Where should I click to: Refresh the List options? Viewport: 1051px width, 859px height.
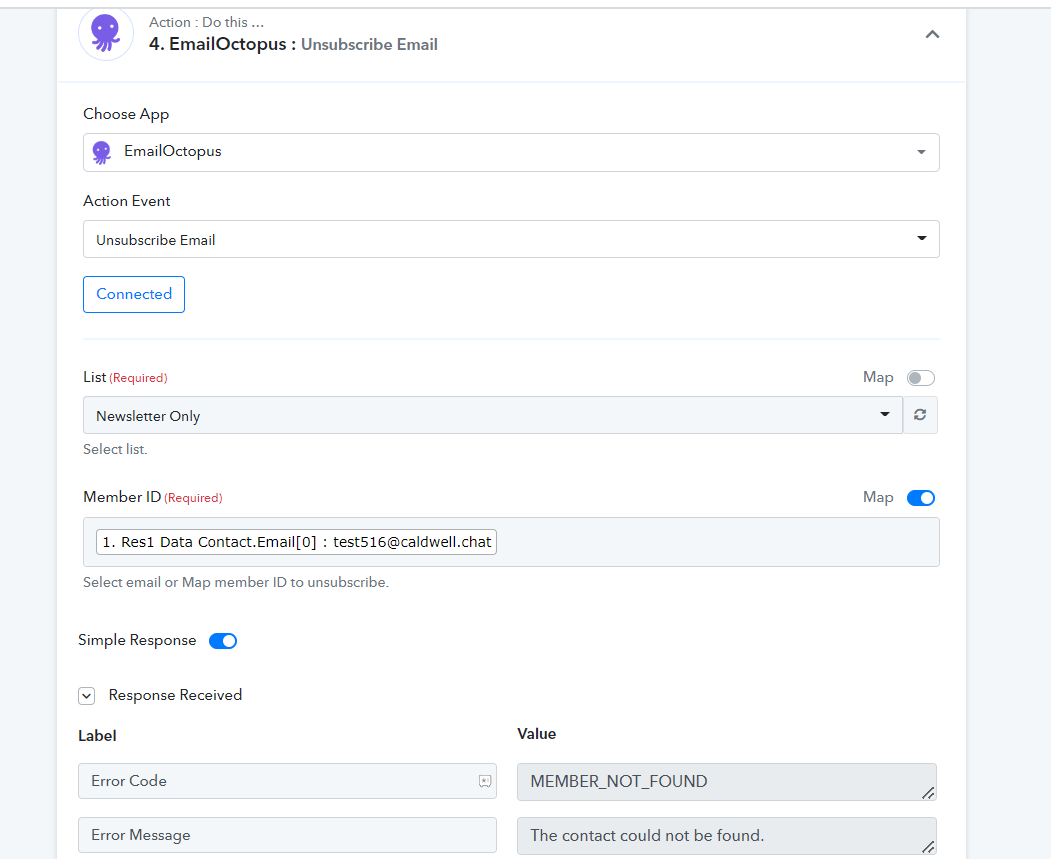[x=920, y=415]
